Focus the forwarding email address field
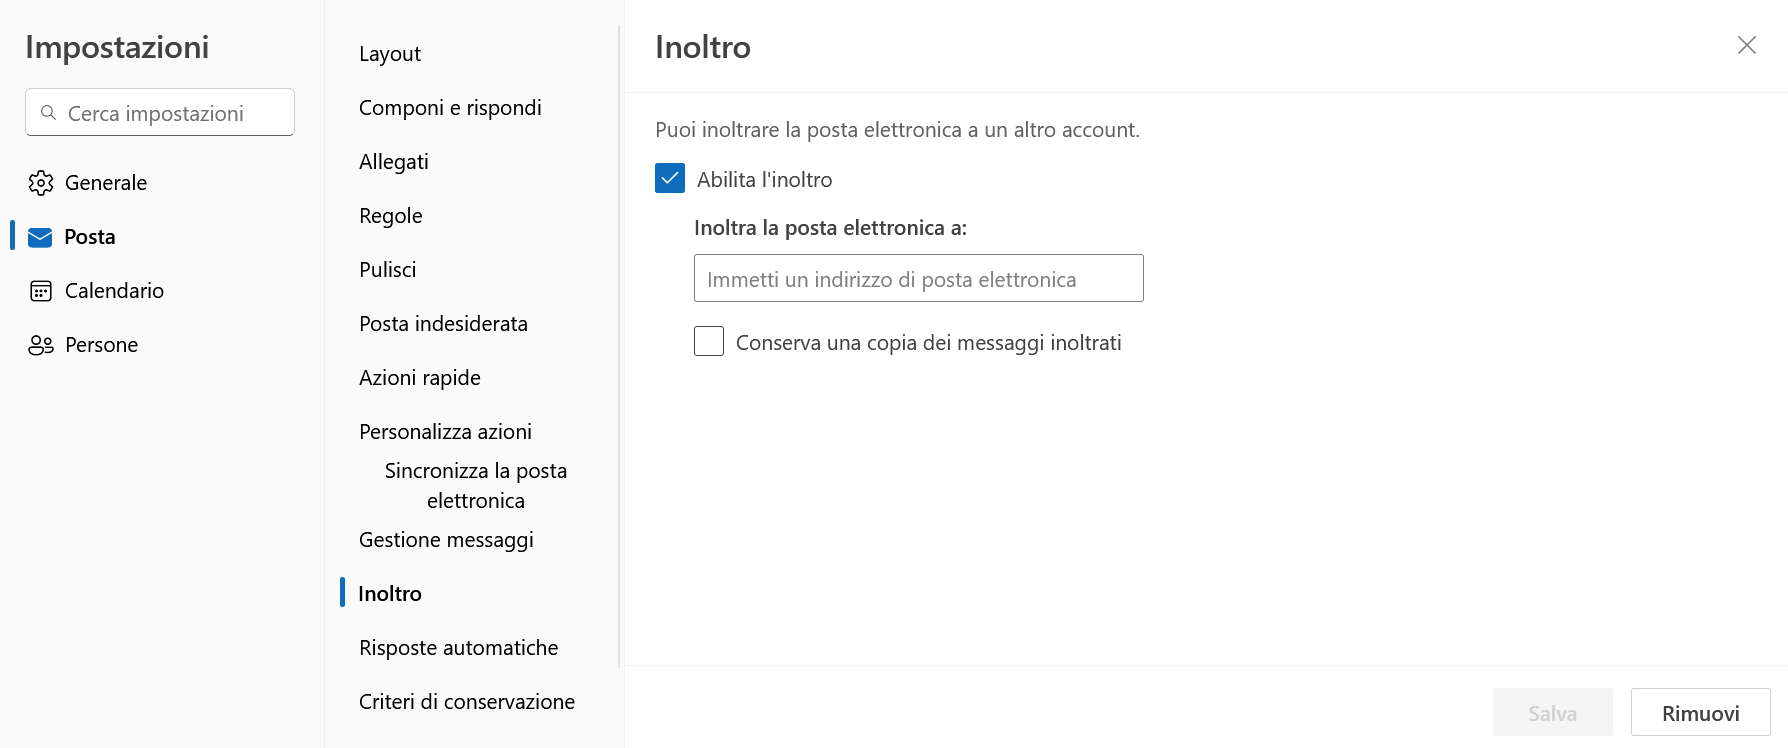The image size is (1788, 748). [918, 279]
